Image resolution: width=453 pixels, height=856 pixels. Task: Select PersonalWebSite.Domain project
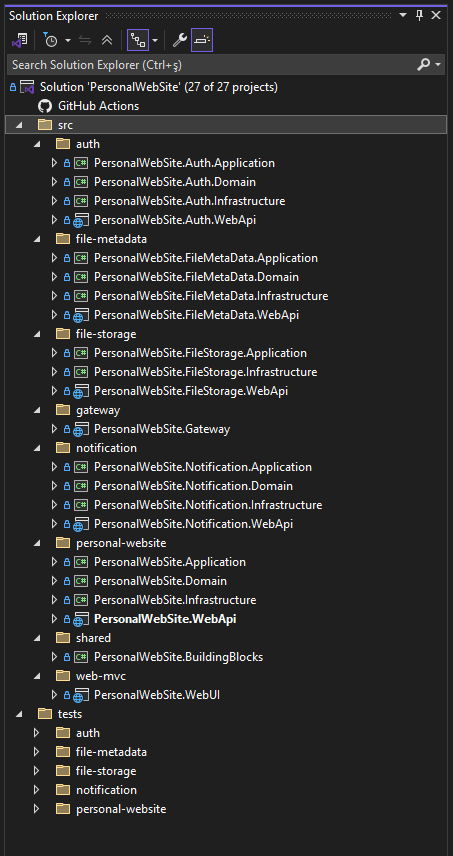click(x=160, y=581)
